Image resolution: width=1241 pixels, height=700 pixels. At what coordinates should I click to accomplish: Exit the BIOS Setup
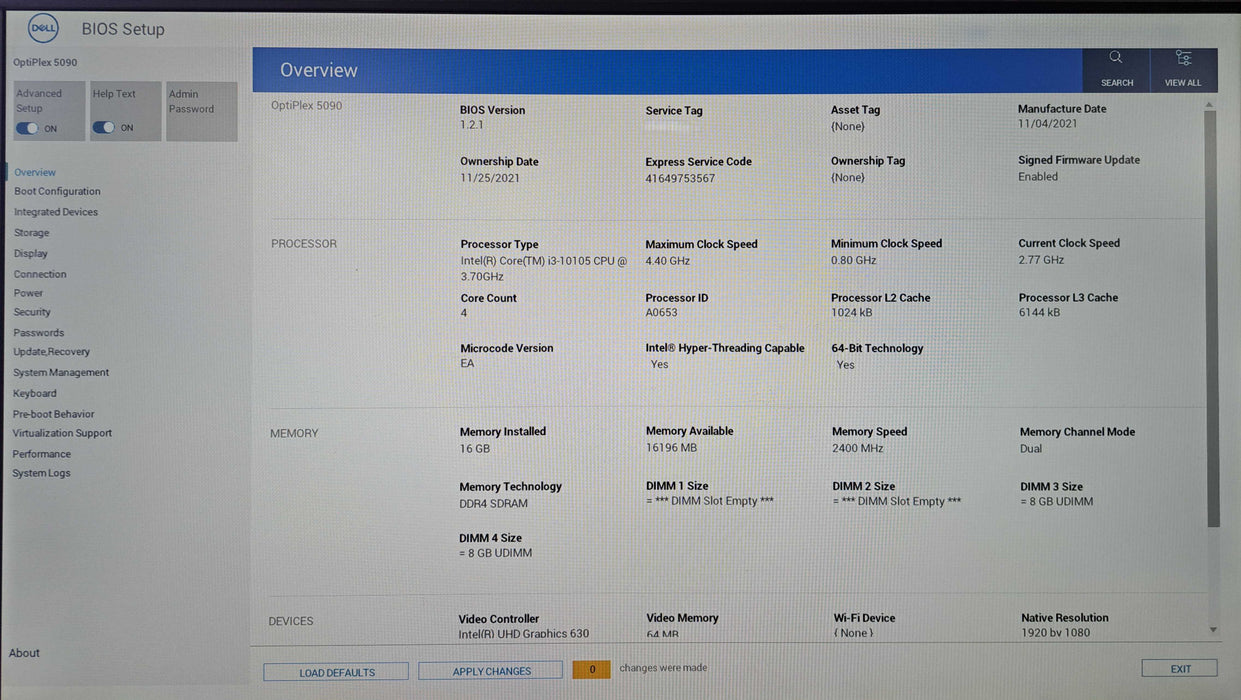click(1179, 668)
